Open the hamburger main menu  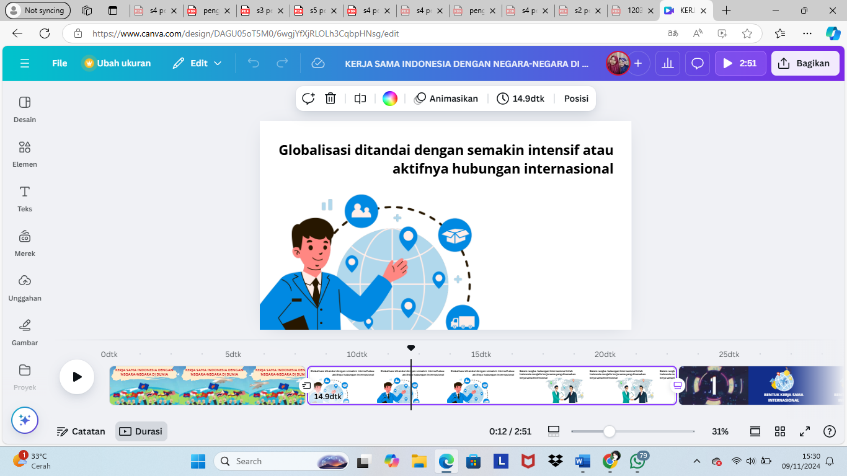click(25, 63)
